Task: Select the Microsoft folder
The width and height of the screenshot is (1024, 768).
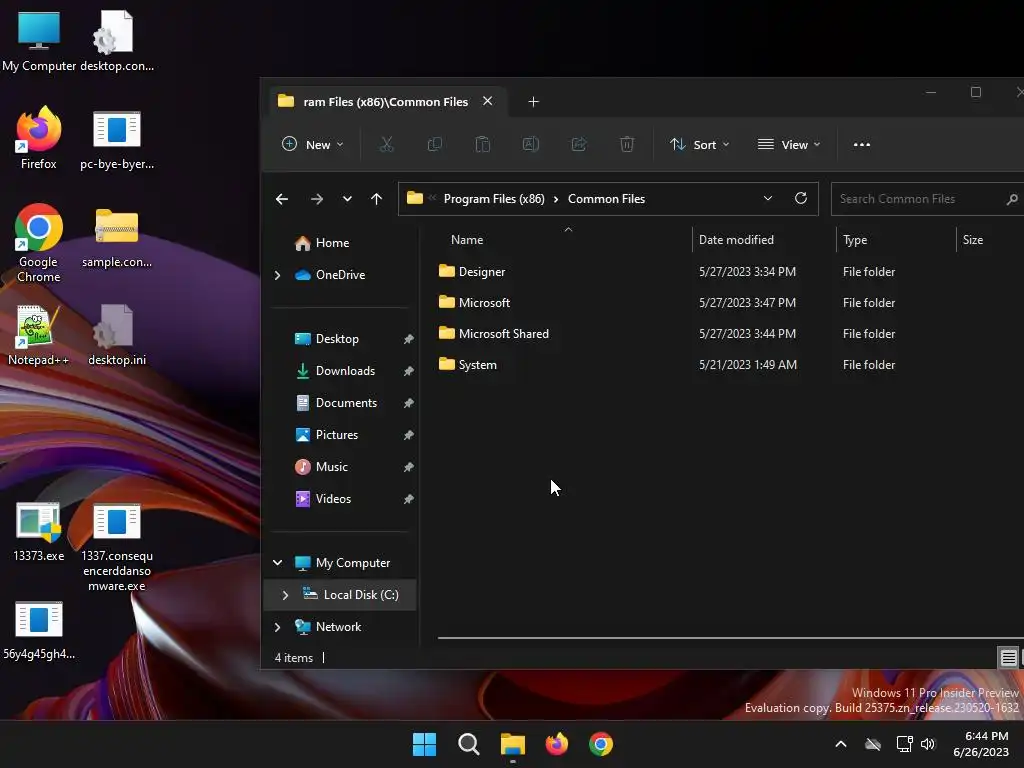Action: click(484, 303)
